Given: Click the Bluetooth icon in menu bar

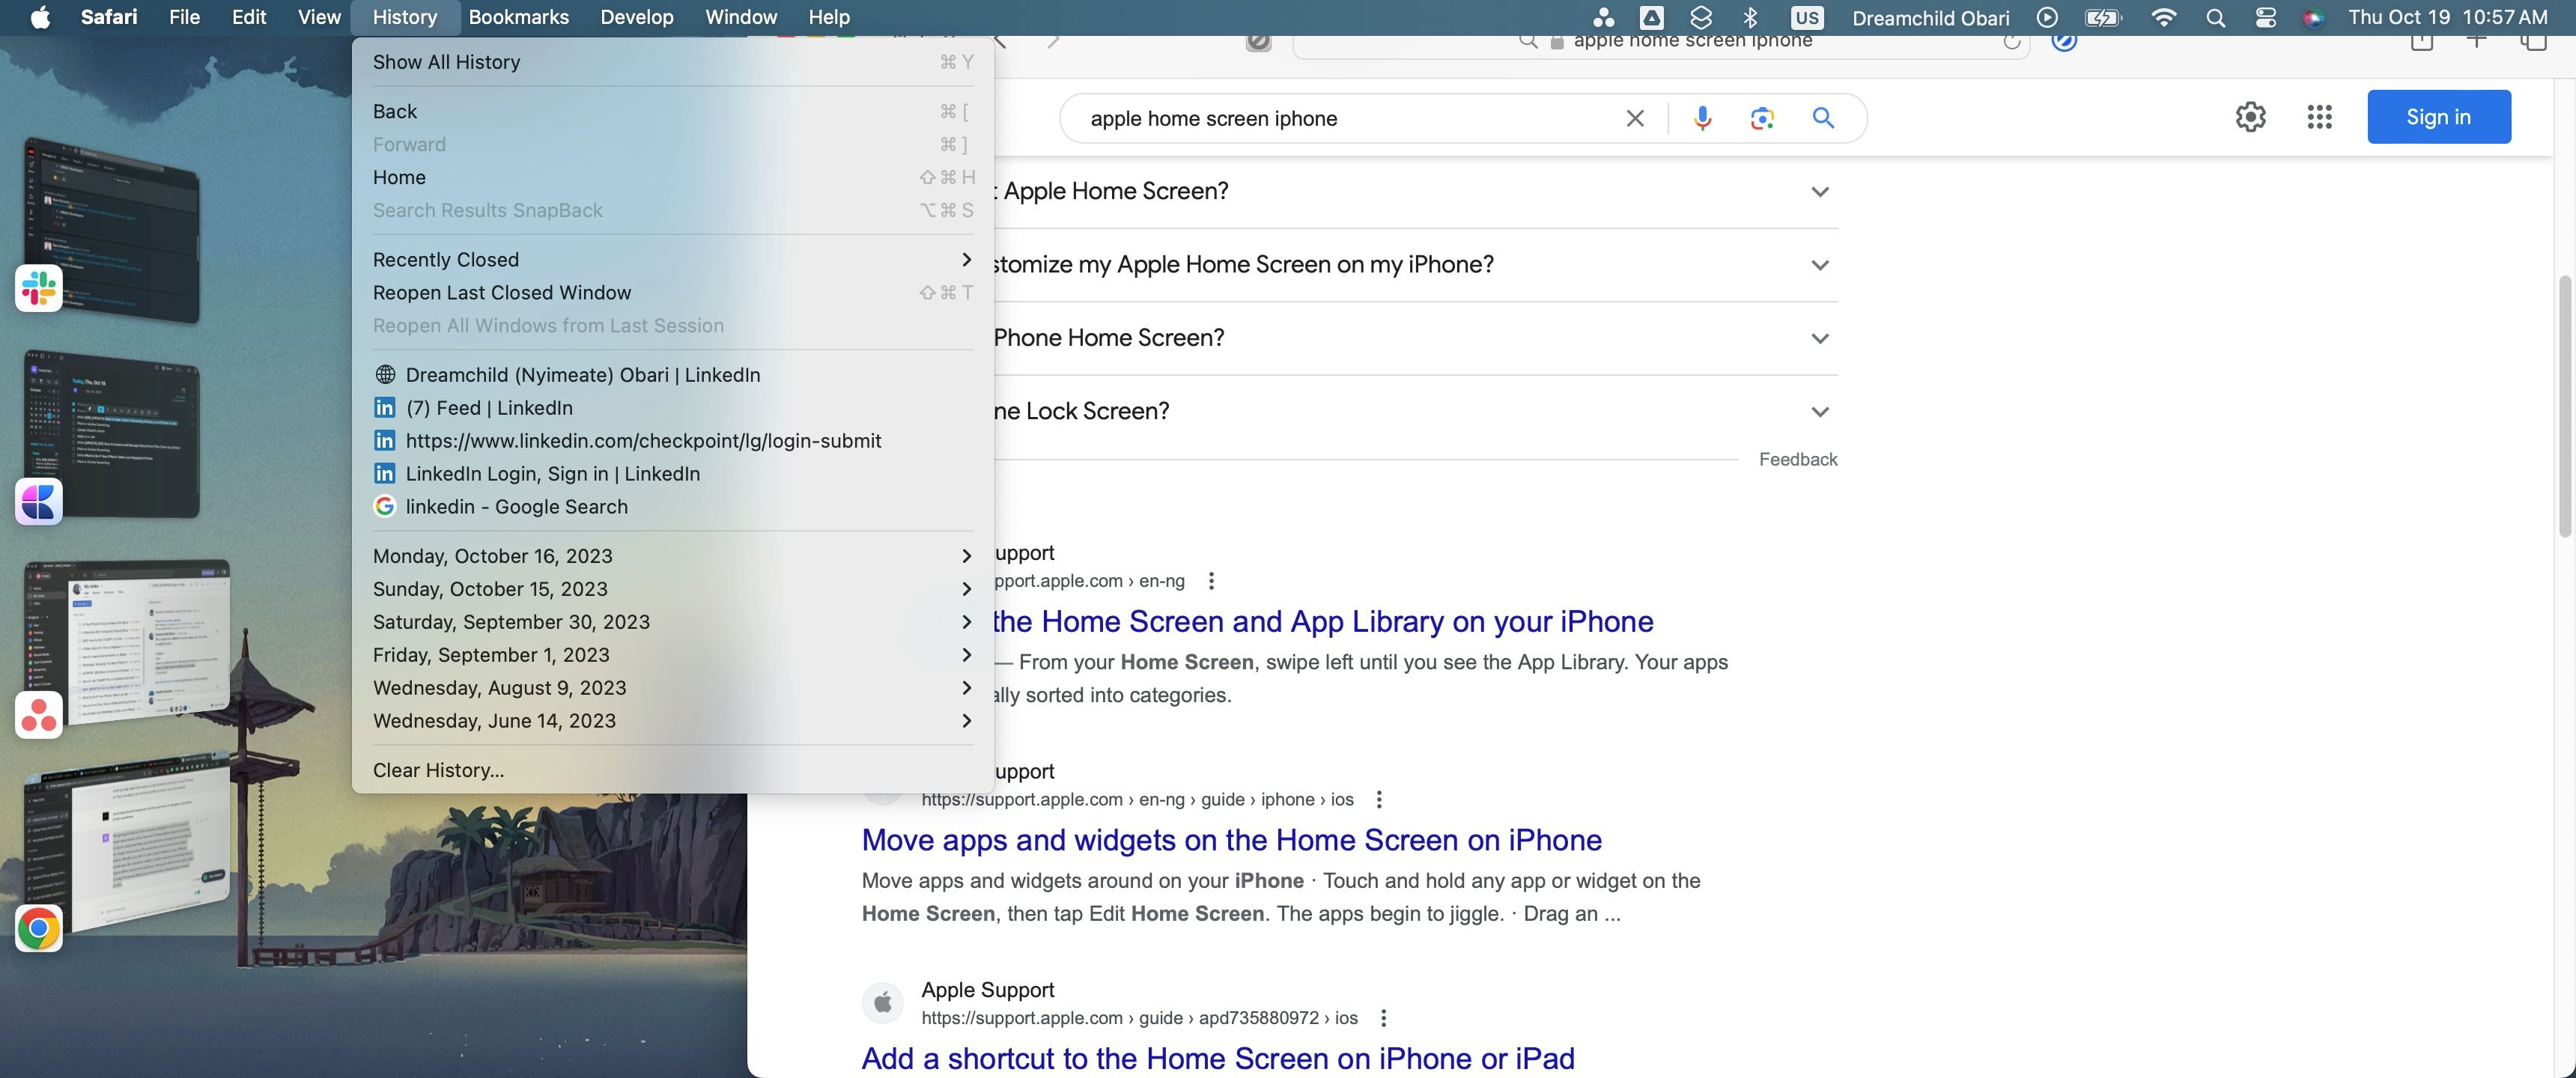Looking at the screenshot, I should click(1751, 17).
